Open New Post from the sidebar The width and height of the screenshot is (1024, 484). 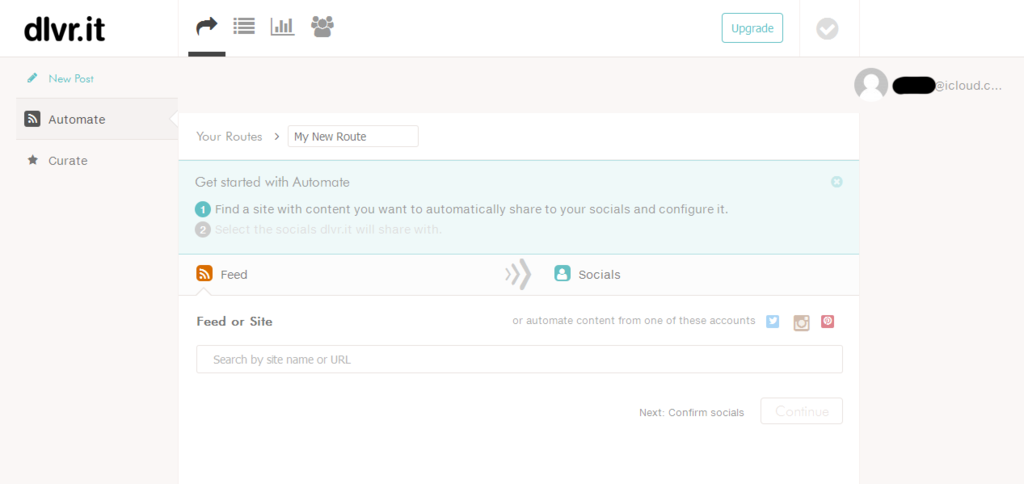(71, 78)
